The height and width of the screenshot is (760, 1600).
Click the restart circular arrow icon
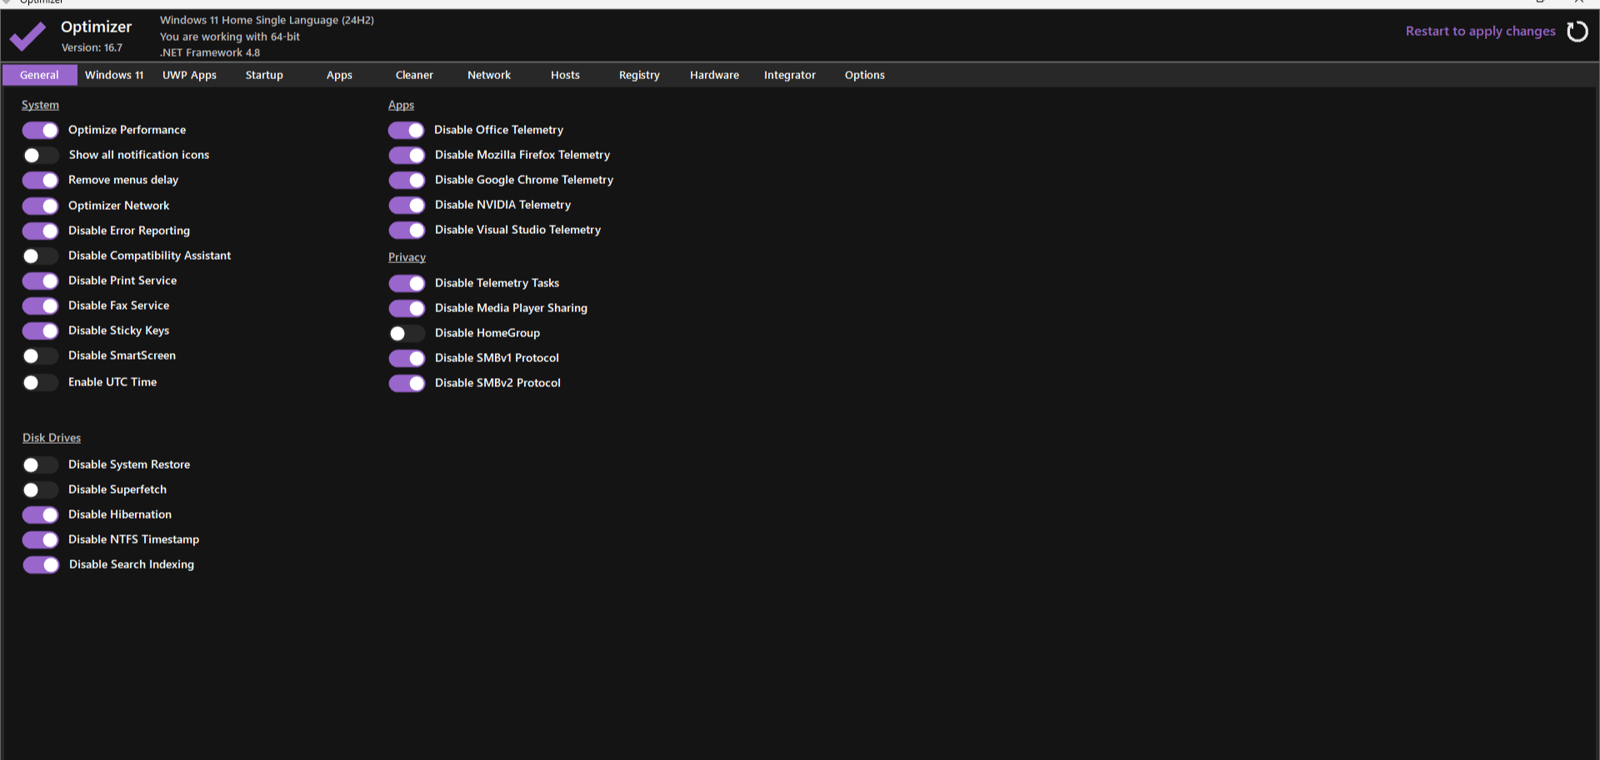click(x=1577, y=32)
